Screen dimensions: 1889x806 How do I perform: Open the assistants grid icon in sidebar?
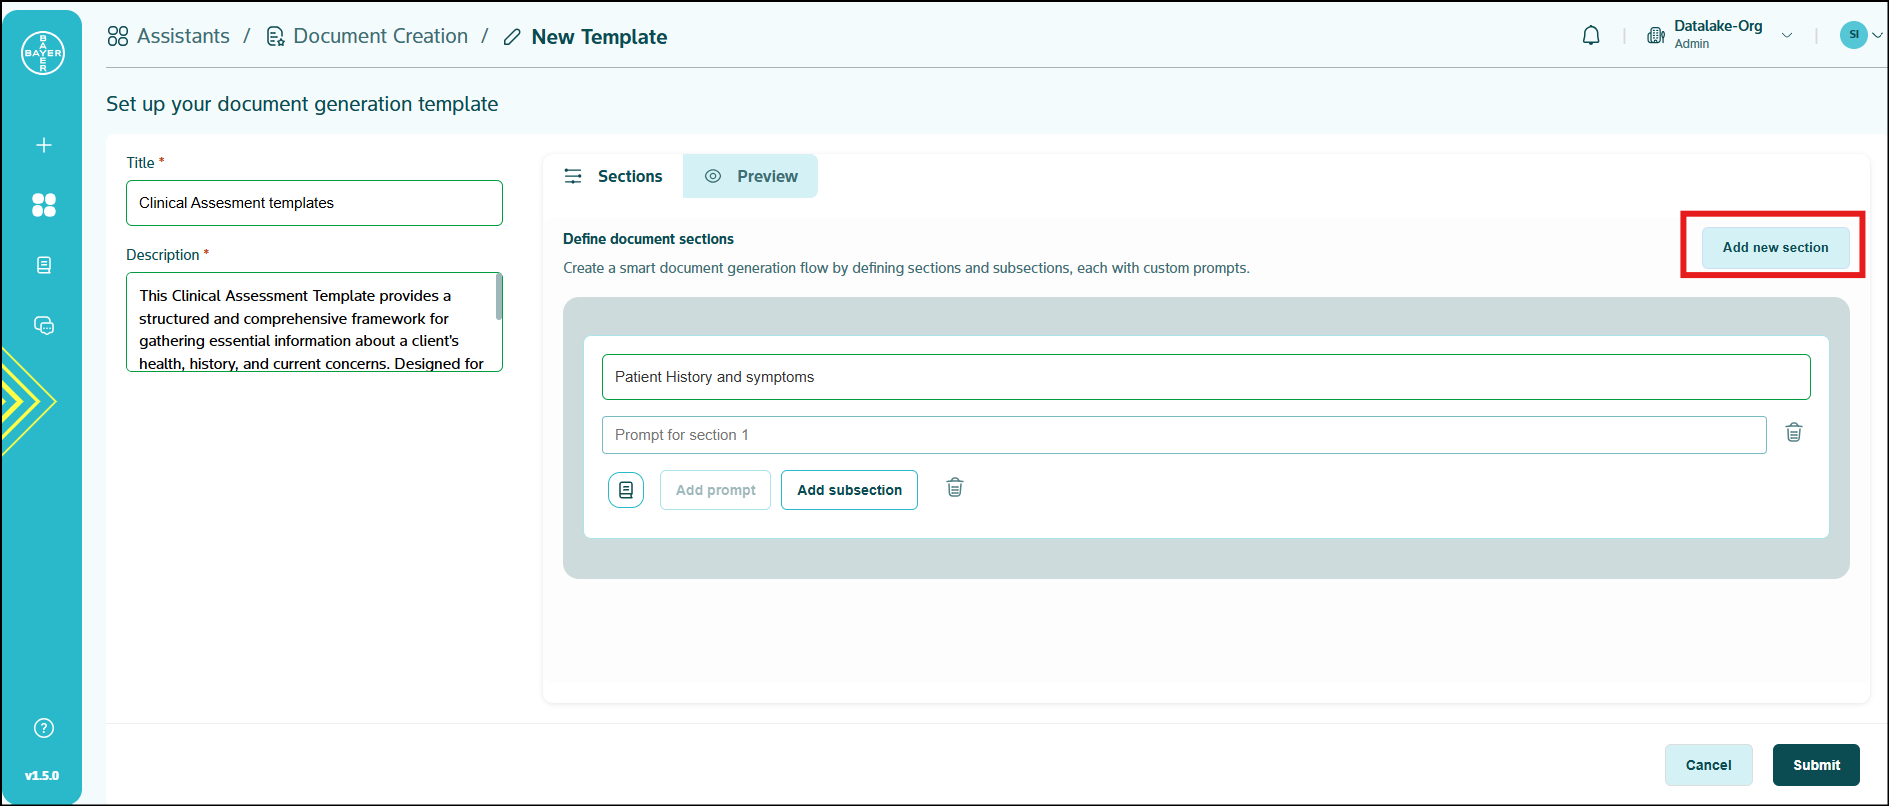[44, 205]
